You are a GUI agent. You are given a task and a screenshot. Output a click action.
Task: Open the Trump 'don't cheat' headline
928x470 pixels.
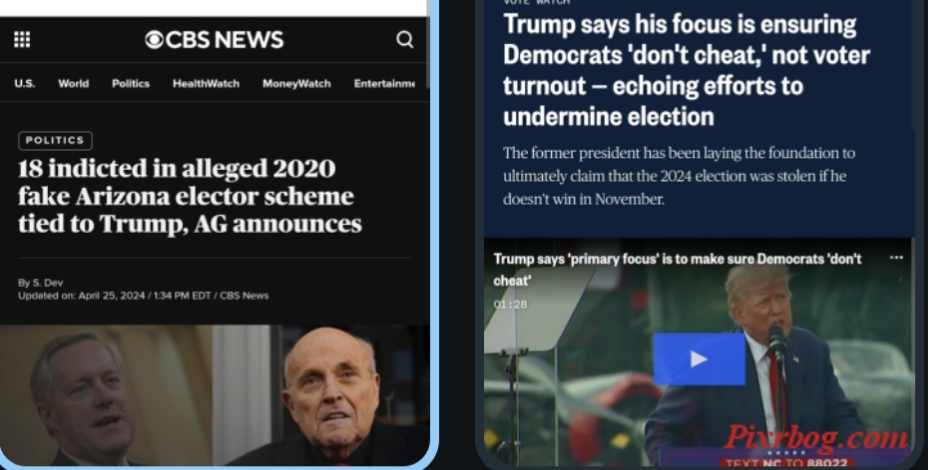coord(687,70)
